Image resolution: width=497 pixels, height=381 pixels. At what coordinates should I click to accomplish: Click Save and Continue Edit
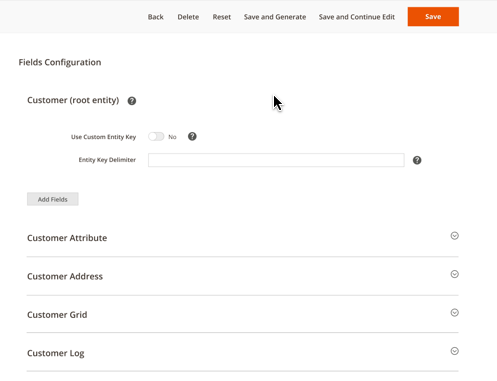click(x=357, y=17)
